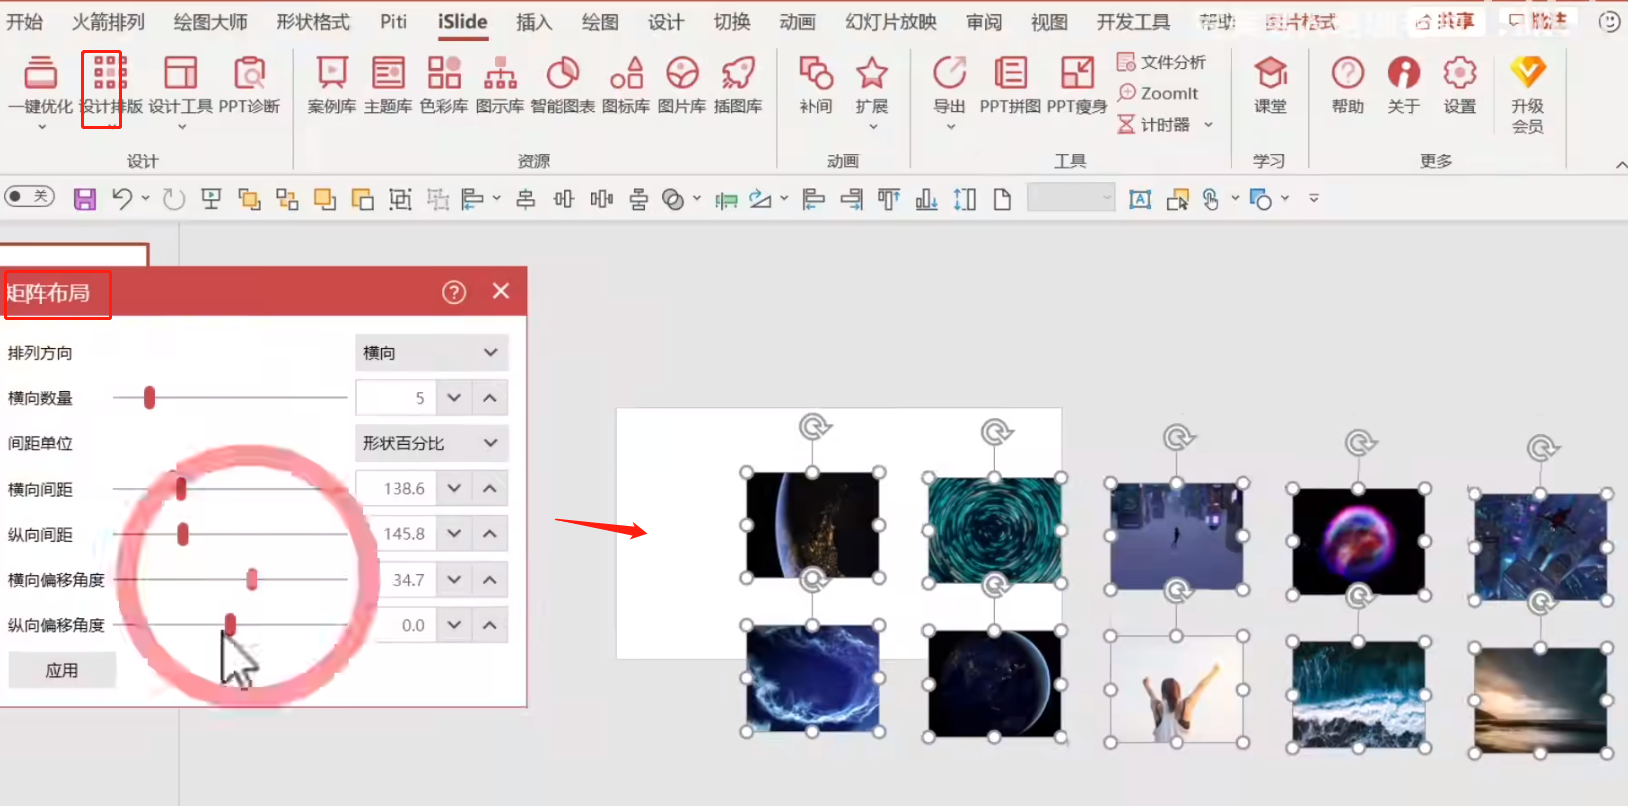The width and height of the screenshot is (1628, 806).
Task: Increase 横向偏移角度 with up arrow
Action: 490,580
